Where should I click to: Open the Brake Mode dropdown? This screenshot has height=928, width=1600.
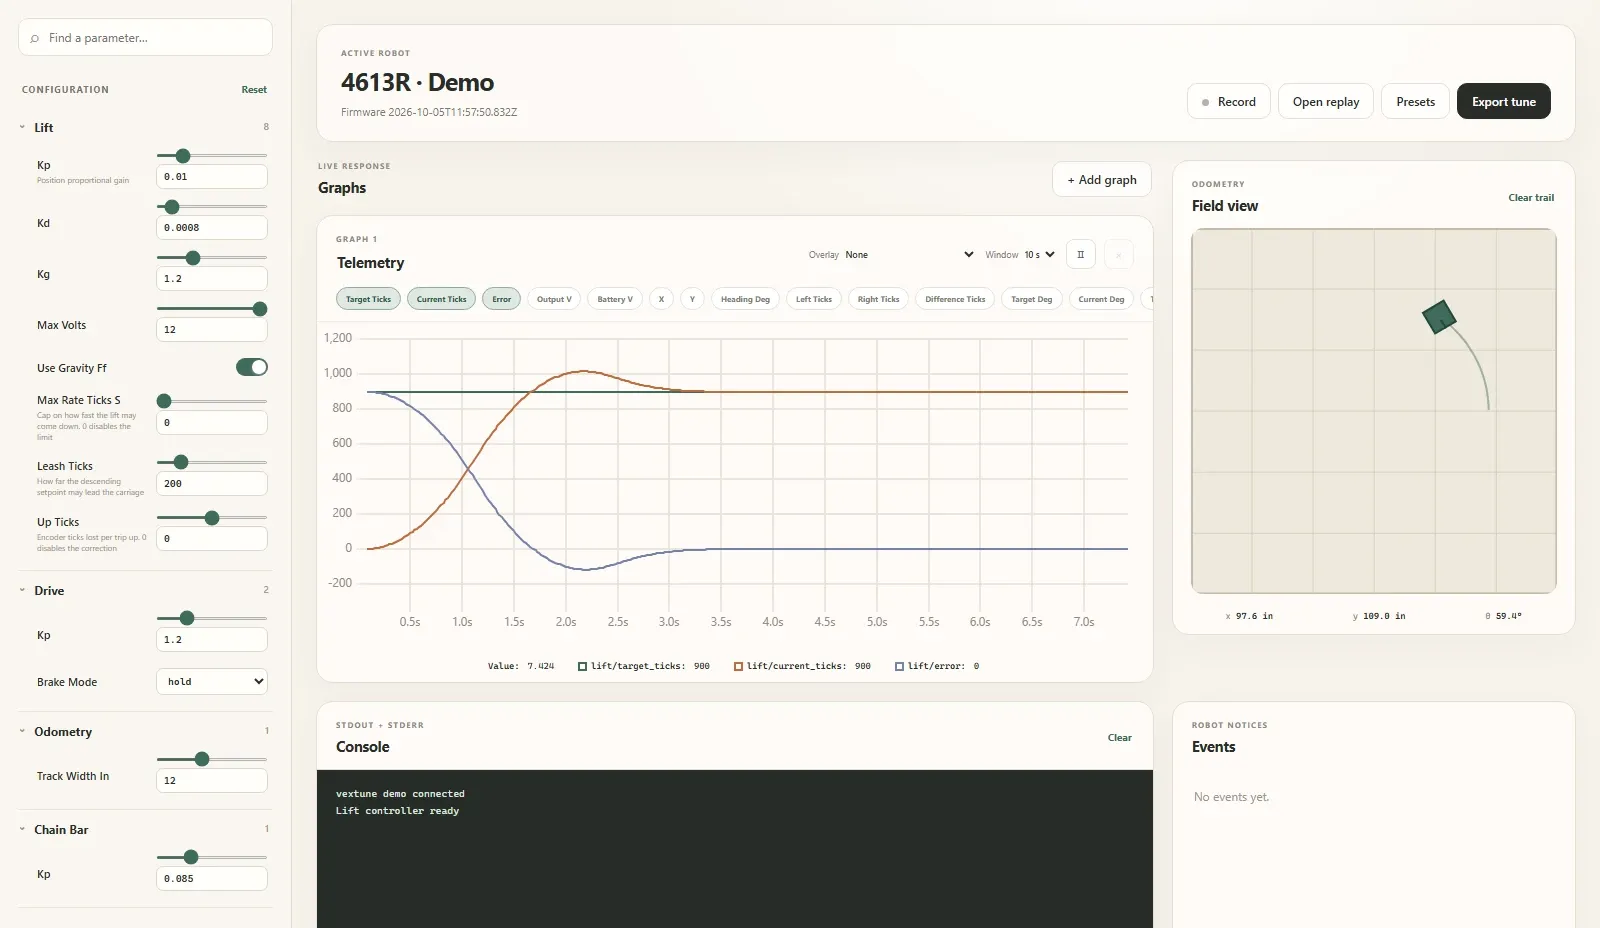pos(212,682)
